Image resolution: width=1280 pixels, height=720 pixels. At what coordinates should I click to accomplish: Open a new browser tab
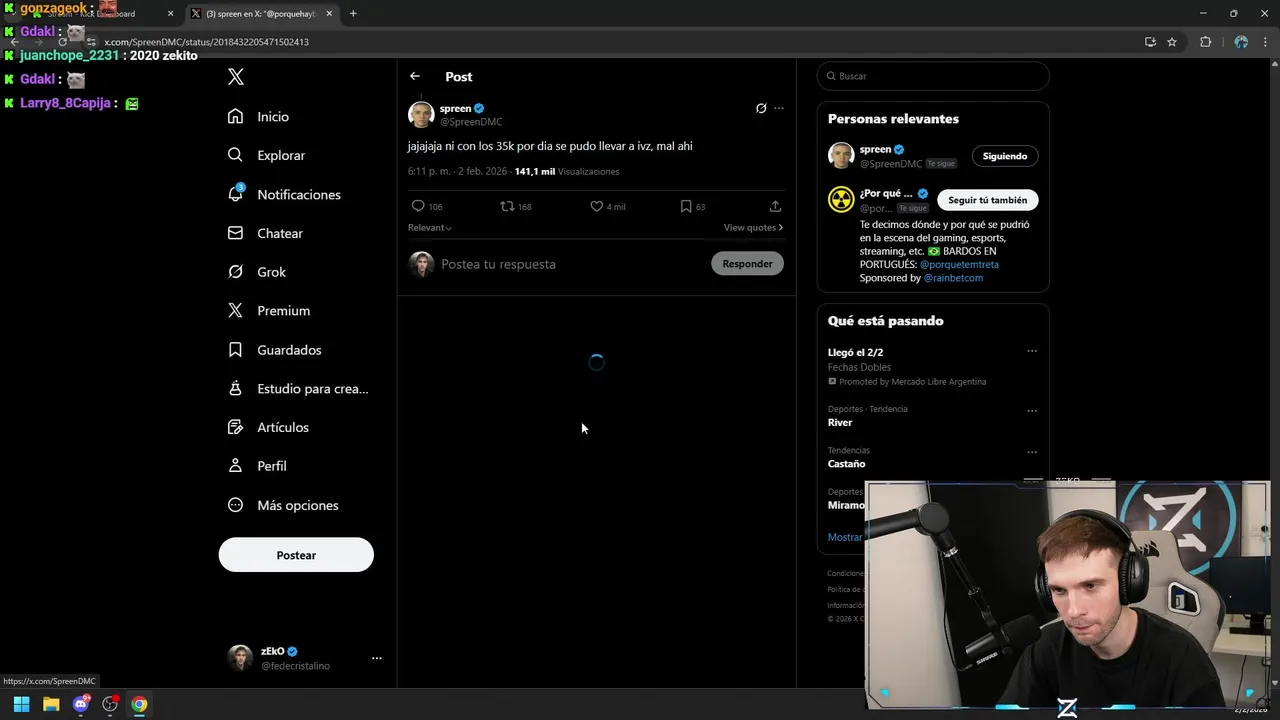click(353, 14)
